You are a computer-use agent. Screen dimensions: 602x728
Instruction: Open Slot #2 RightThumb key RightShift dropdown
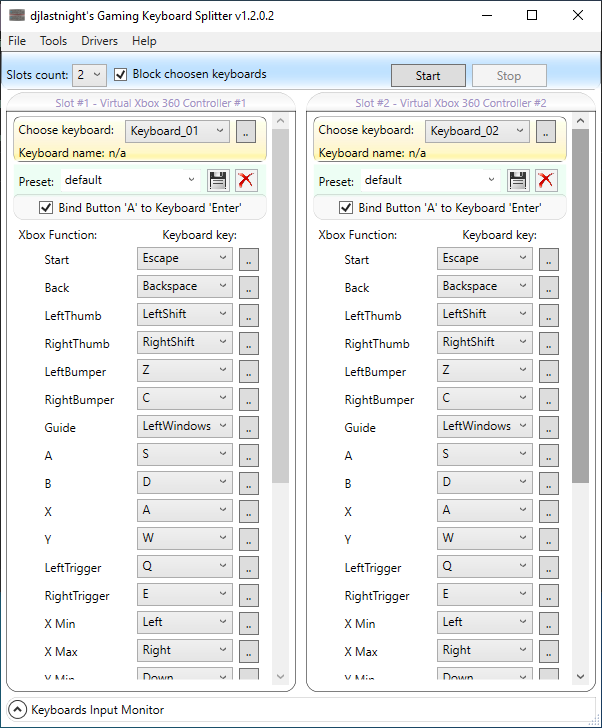click(x=485, y=343)
